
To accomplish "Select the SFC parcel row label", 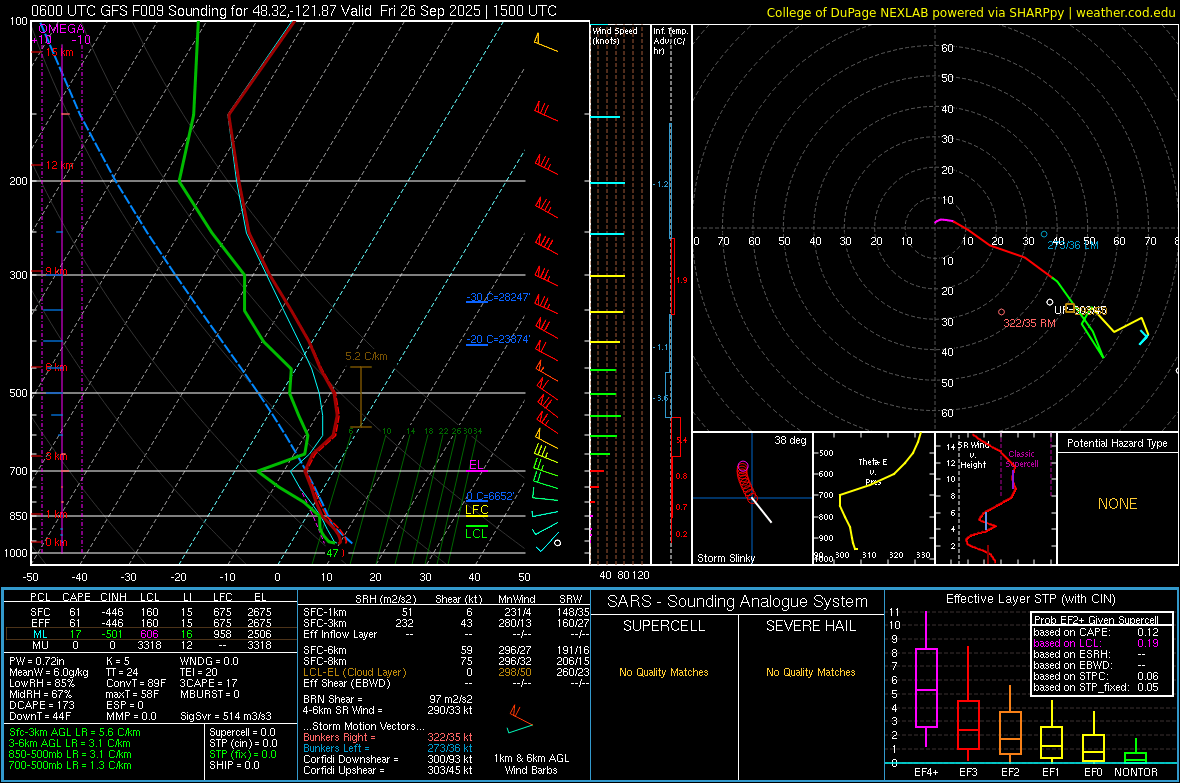I will (x=40, y=612).
